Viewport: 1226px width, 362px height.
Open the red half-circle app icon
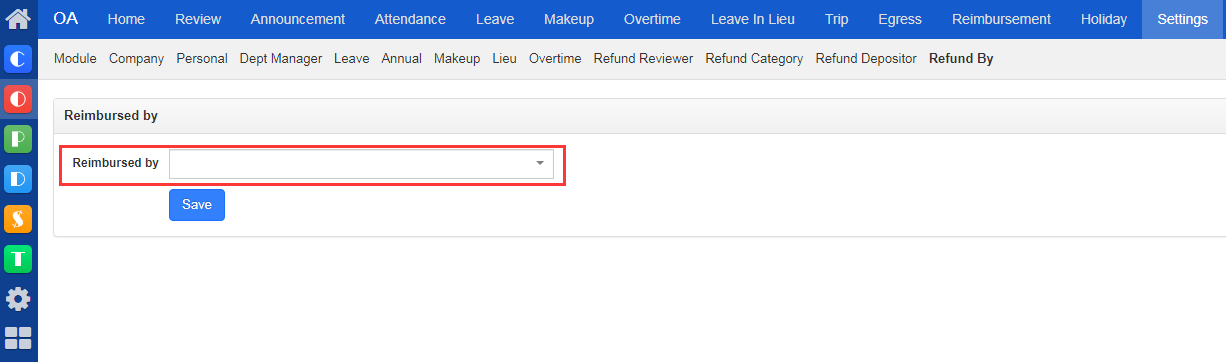(x=18, y=99)
